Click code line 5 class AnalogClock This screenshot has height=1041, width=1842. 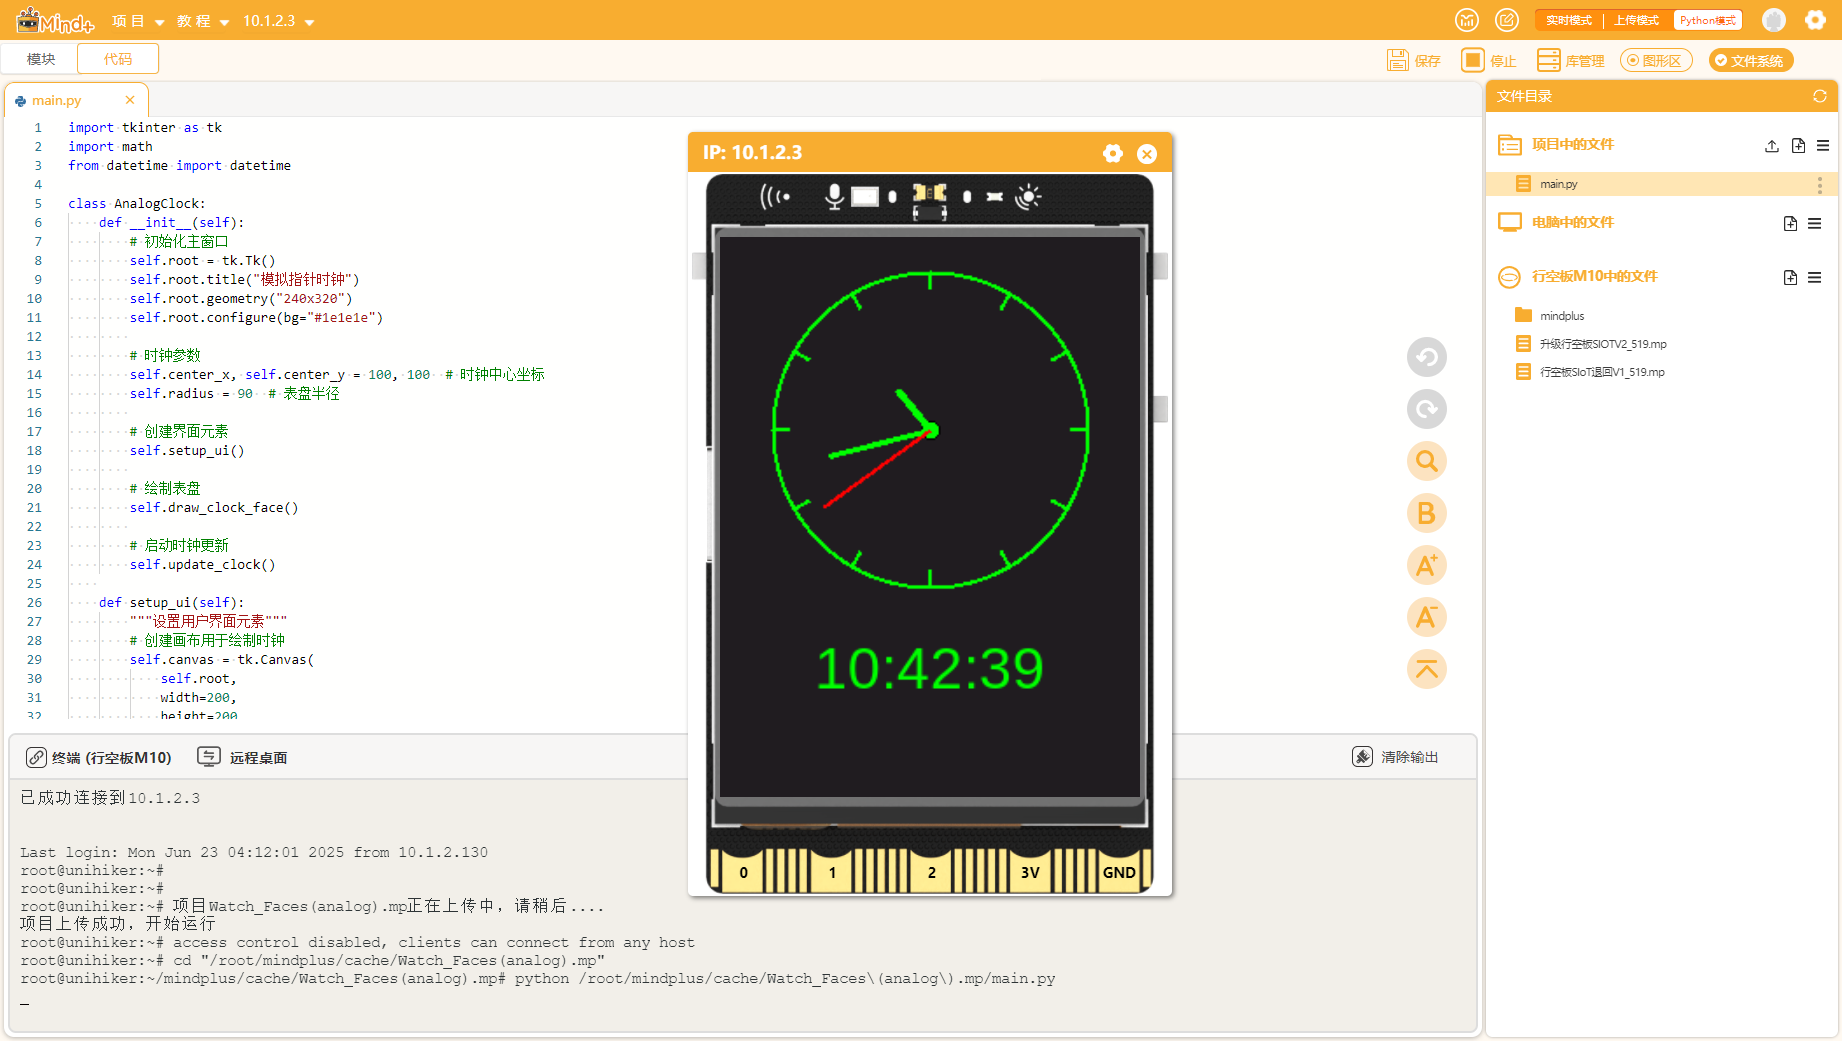(137, 203)
